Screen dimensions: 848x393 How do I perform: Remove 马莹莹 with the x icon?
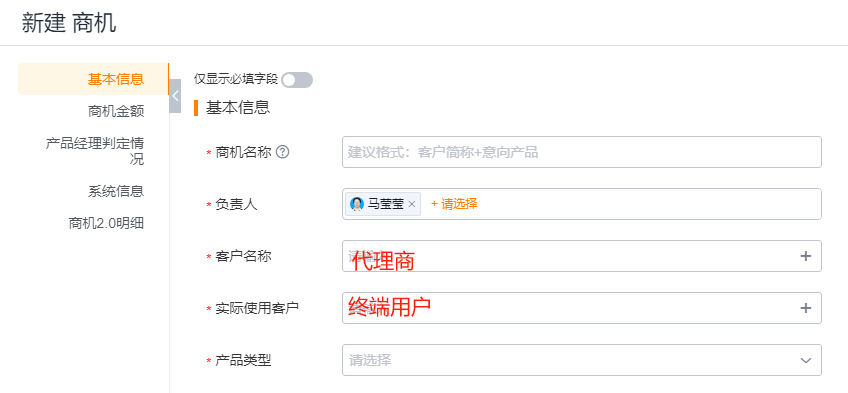pos(412,204)
